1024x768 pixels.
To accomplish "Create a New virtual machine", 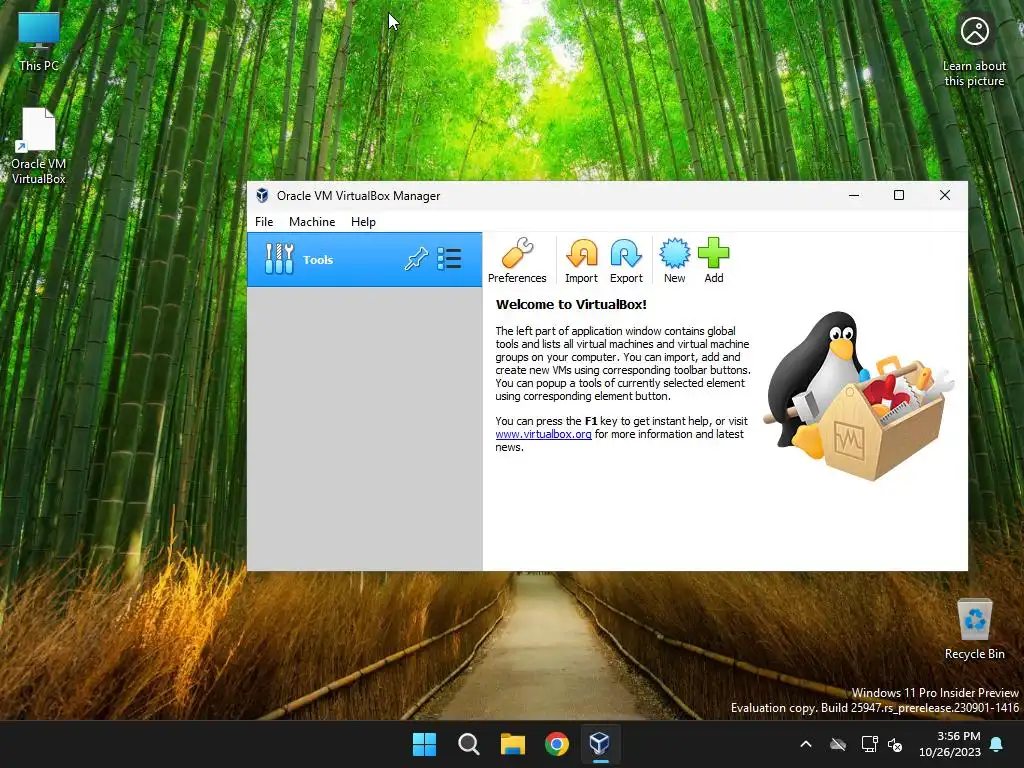I will (674, 260).
